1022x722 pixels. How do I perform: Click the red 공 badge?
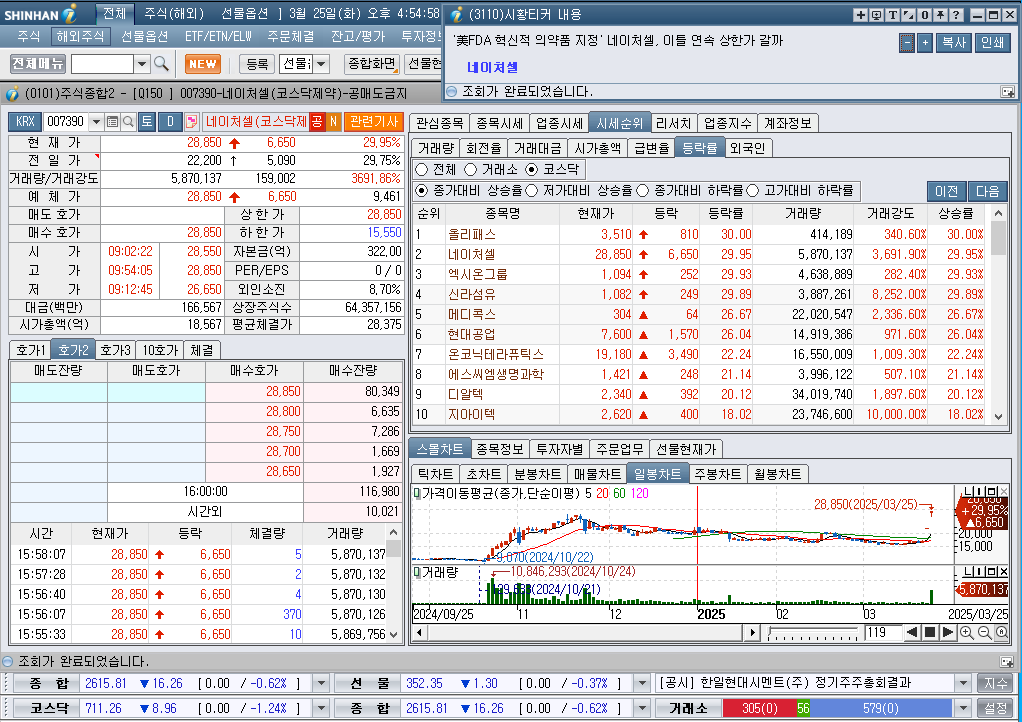pos(317,122)
